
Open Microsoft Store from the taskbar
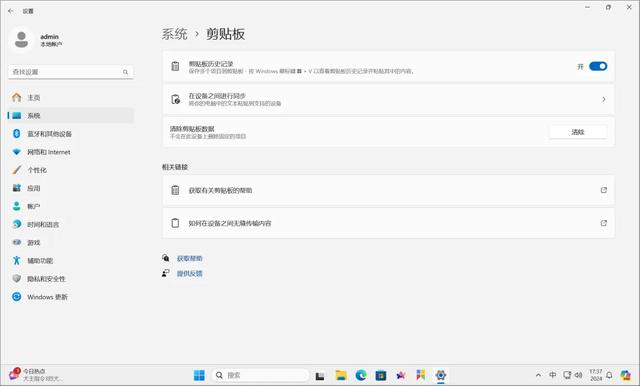click(381, 375)
